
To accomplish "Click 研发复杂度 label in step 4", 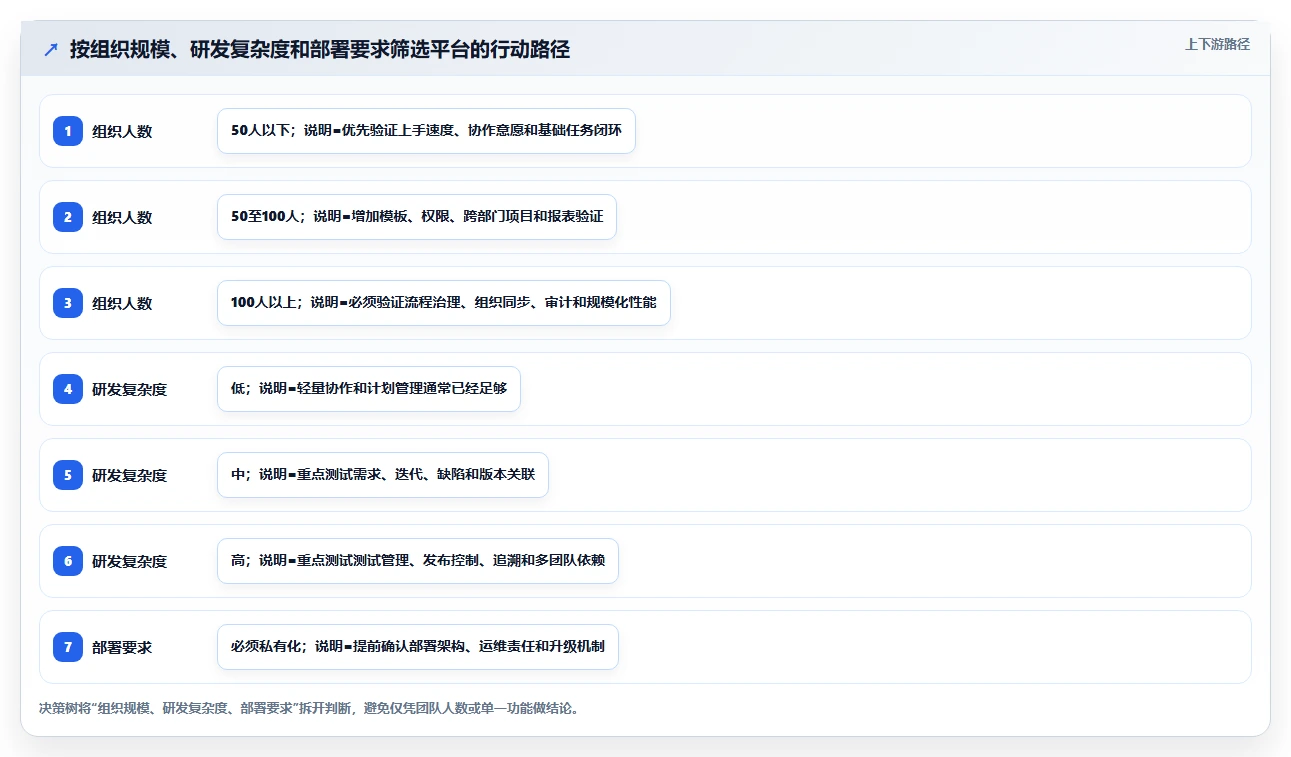I will click(x=130, y=389).
